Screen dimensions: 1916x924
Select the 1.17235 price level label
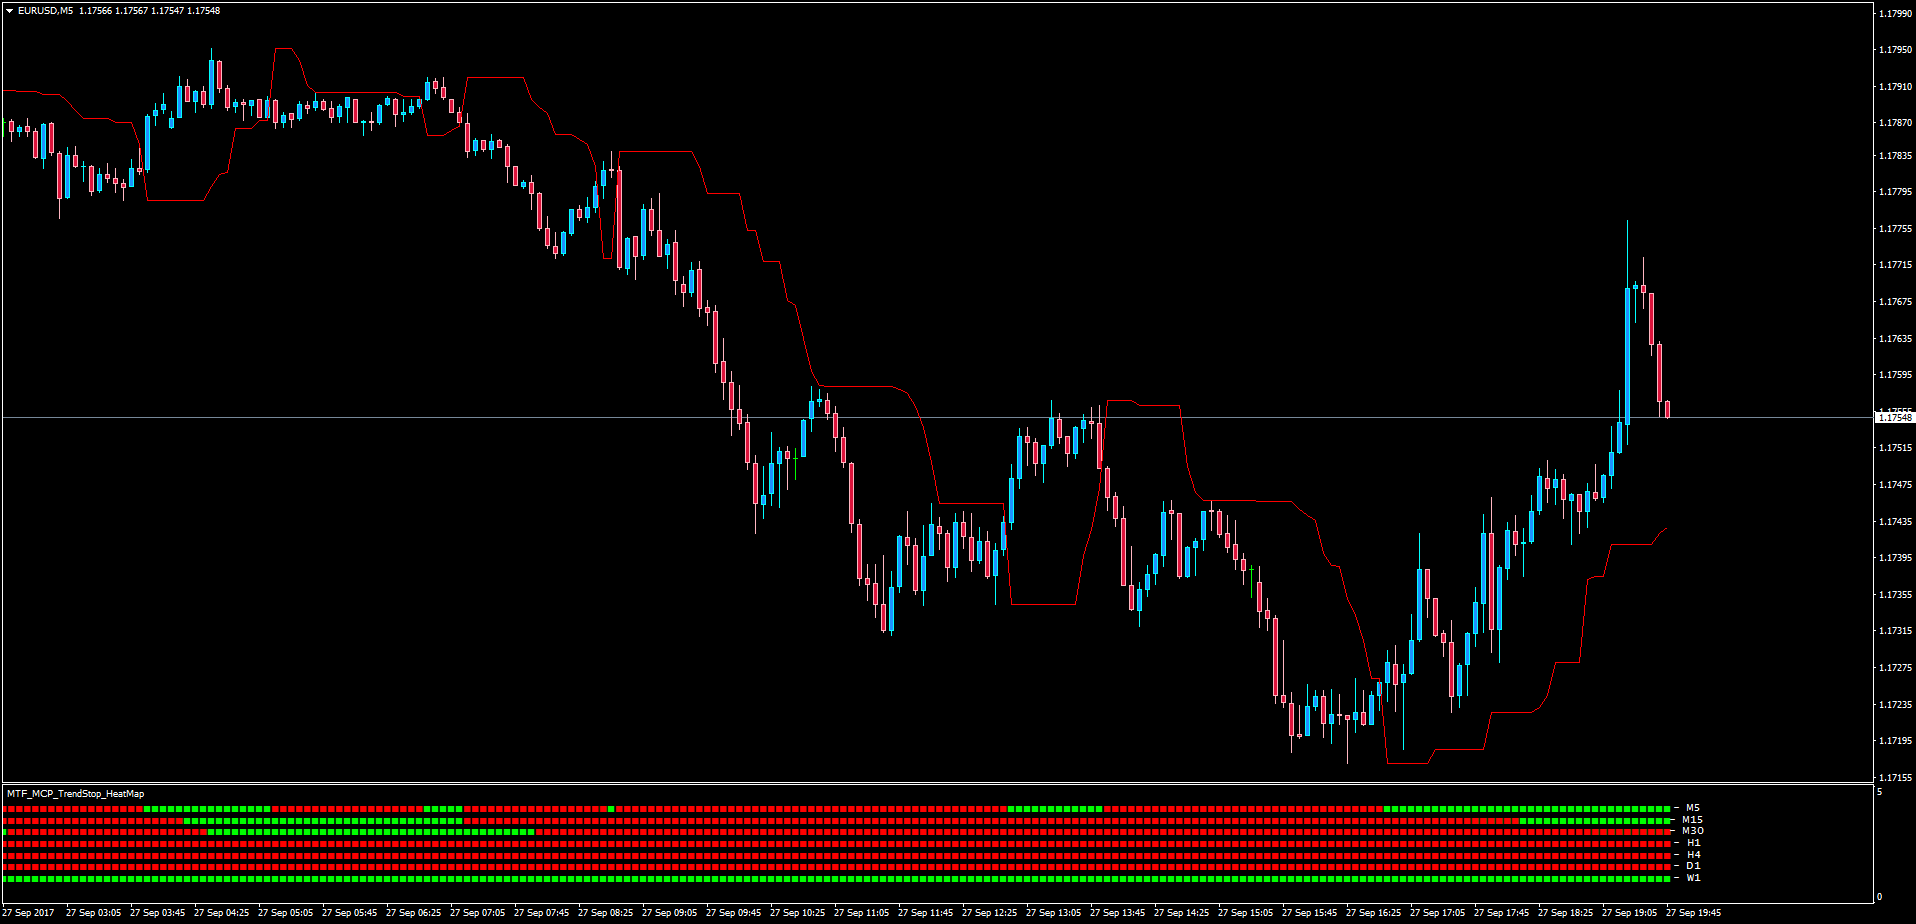1895,705
